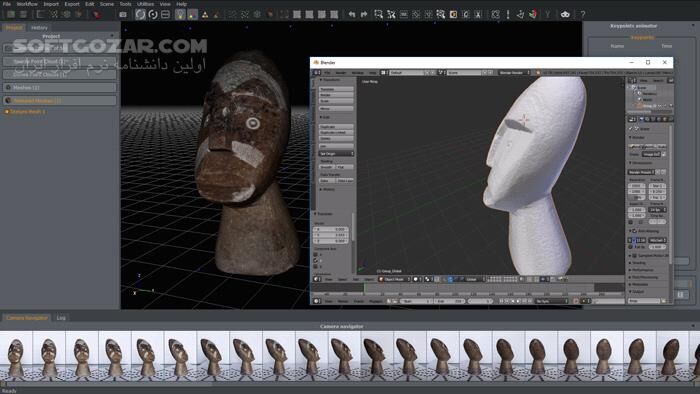Screen dimensions: 700x394
Task: Click the Blender timeline current frame marker
Action: [364, 288]
